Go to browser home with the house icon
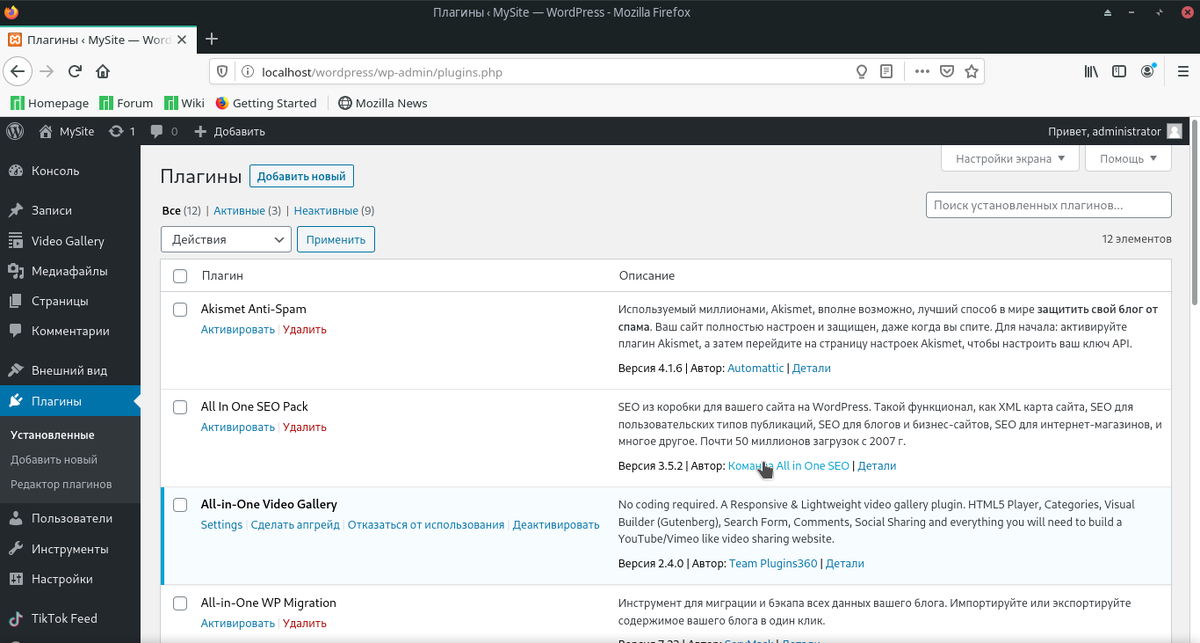The width and height of the screenshot is (1200, 643). pos(102,72)
